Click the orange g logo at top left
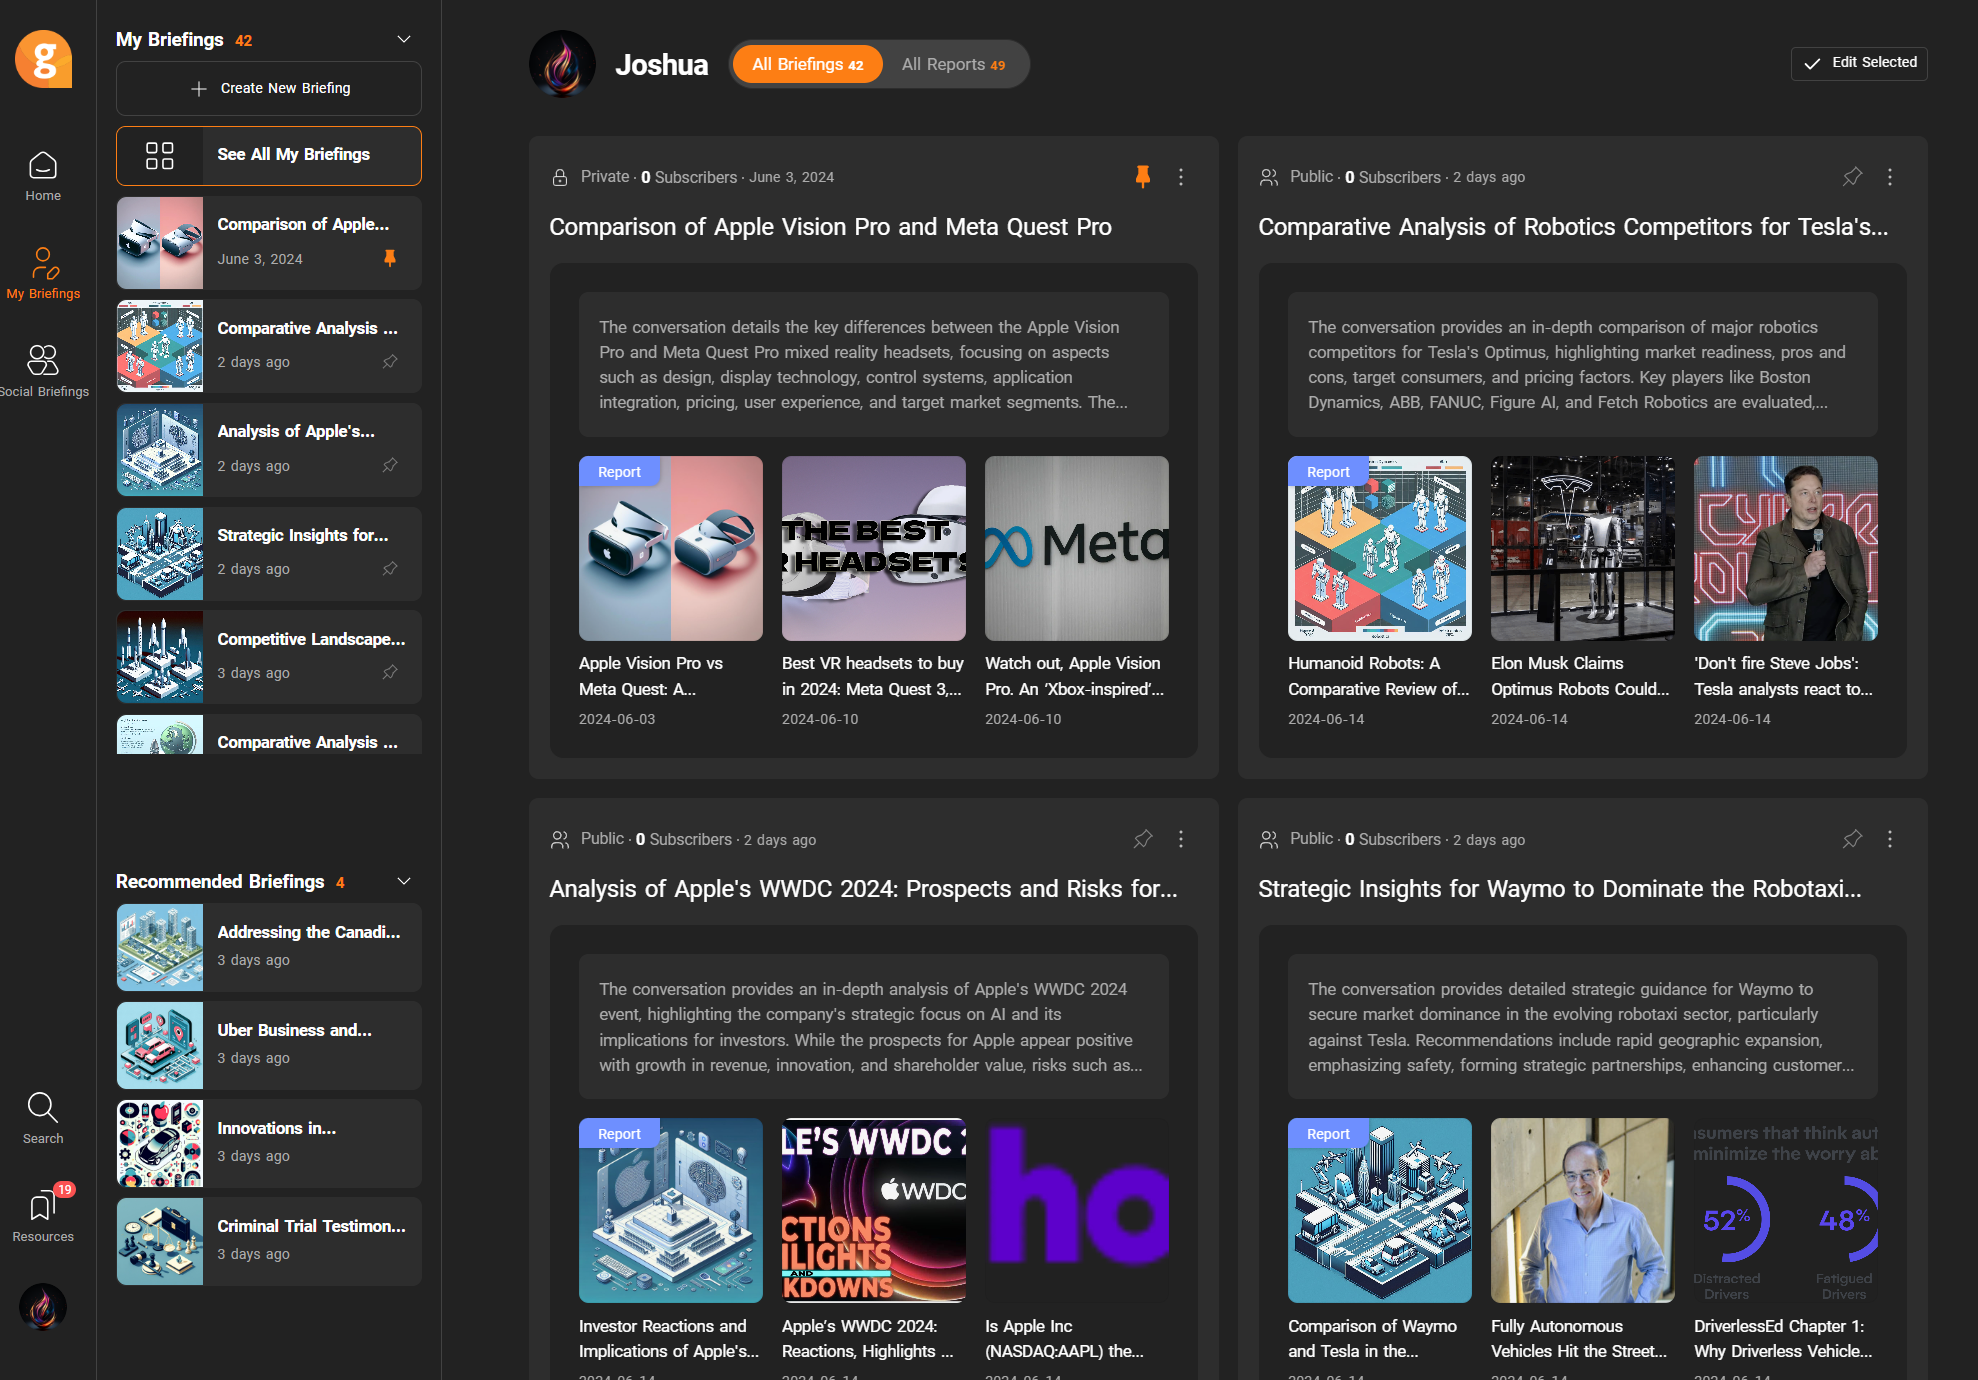The width and height of the screenshot is (1978, 1380). click(x=43, y=59)
